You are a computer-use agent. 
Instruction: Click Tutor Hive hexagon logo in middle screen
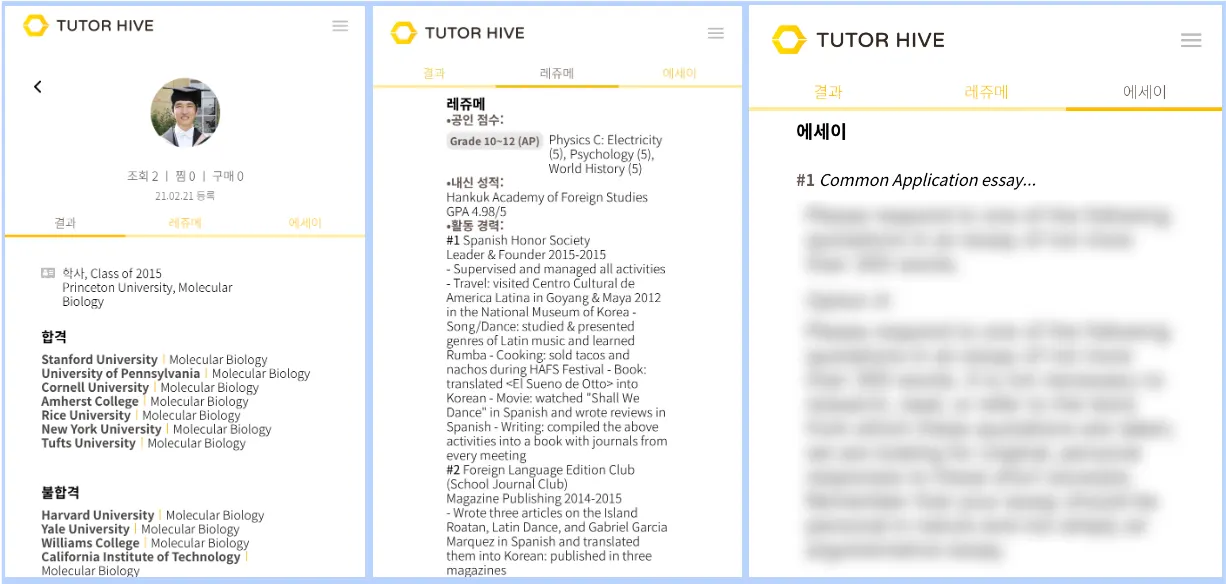403,33
